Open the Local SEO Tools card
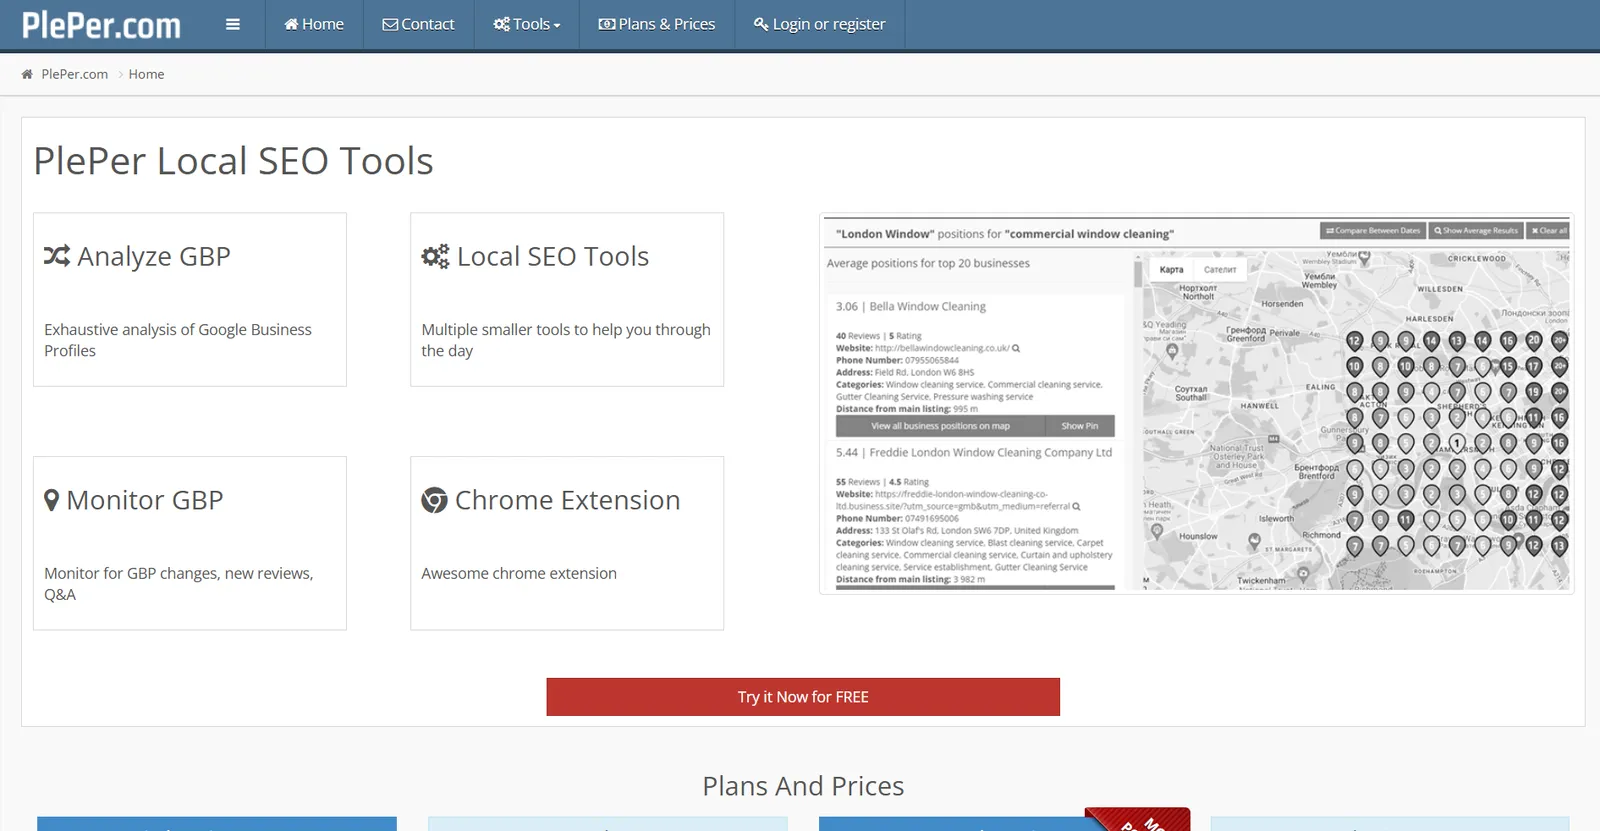 567,299
